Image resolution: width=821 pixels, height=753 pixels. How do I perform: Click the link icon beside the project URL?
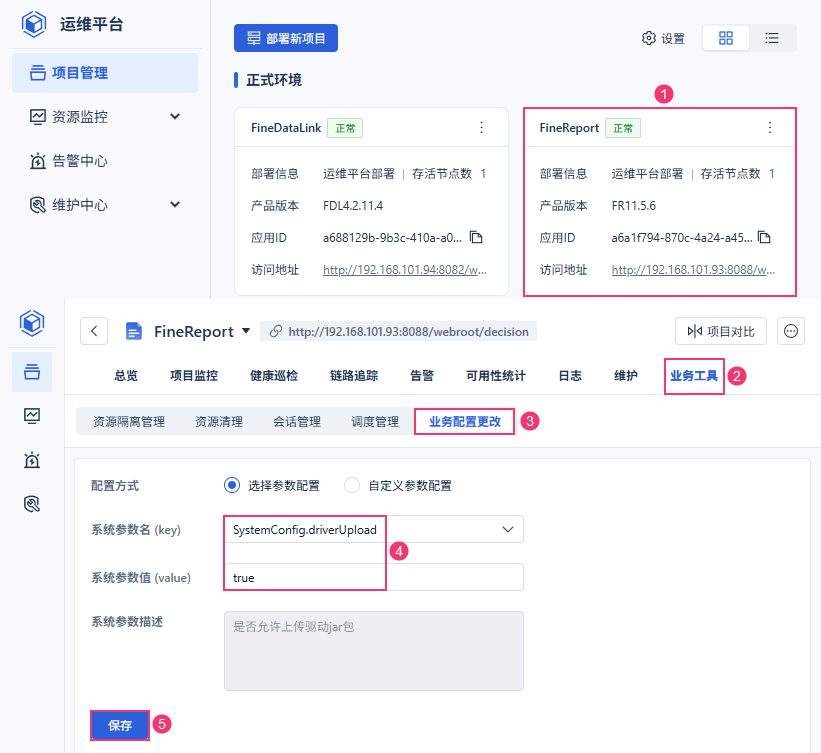(275, 331)
